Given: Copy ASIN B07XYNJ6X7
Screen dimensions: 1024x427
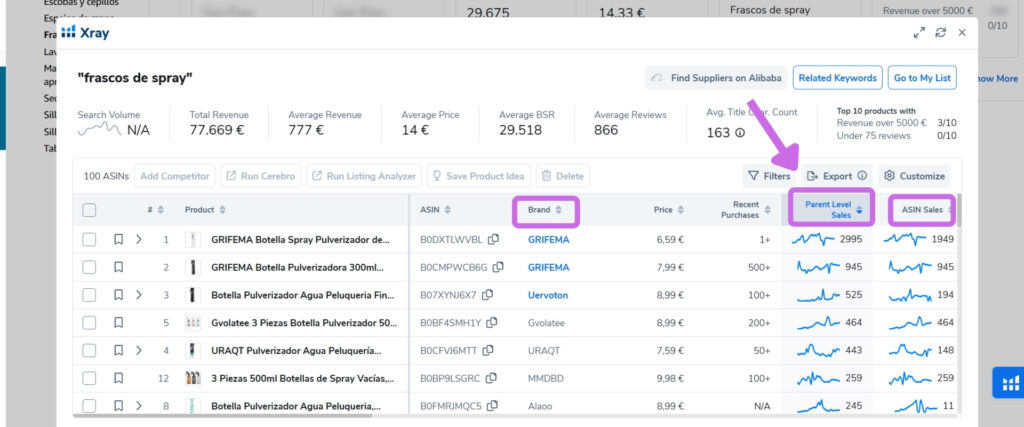Looking at the screenshot, I should (x=487, y=294).
